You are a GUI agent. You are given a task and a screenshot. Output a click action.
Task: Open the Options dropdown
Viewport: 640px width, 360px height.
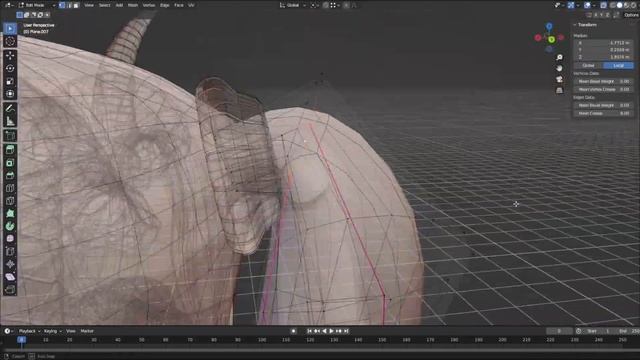tap(631, 15)
